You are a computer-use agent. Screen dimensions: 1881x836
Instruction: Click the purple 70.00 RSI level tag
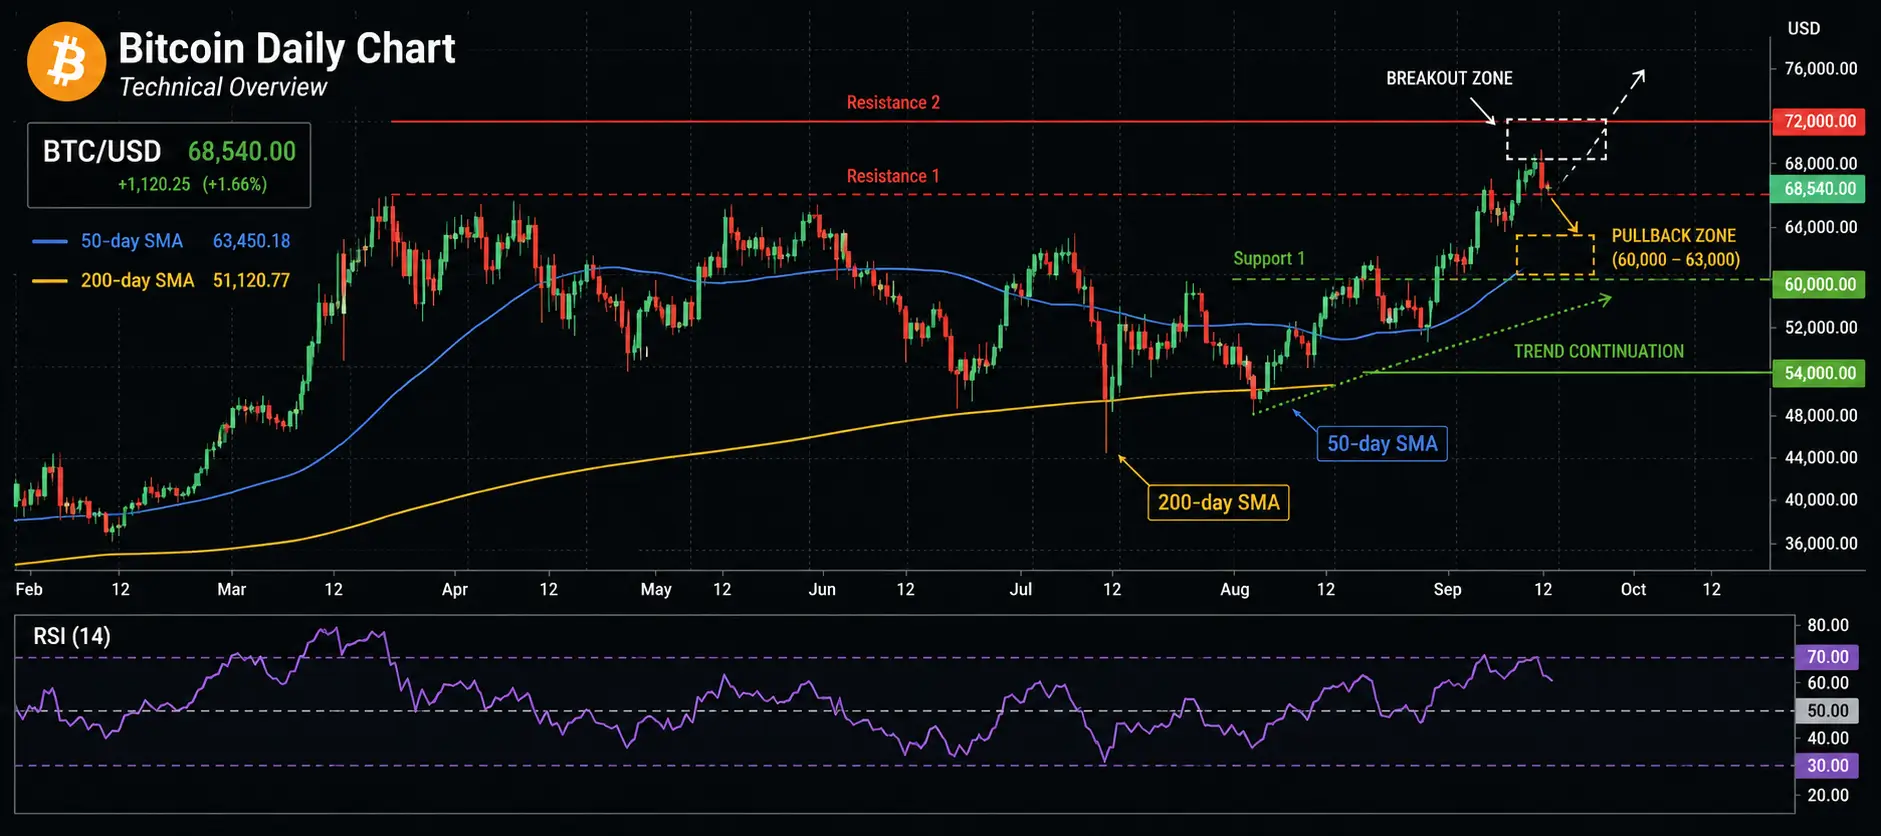1827,657
